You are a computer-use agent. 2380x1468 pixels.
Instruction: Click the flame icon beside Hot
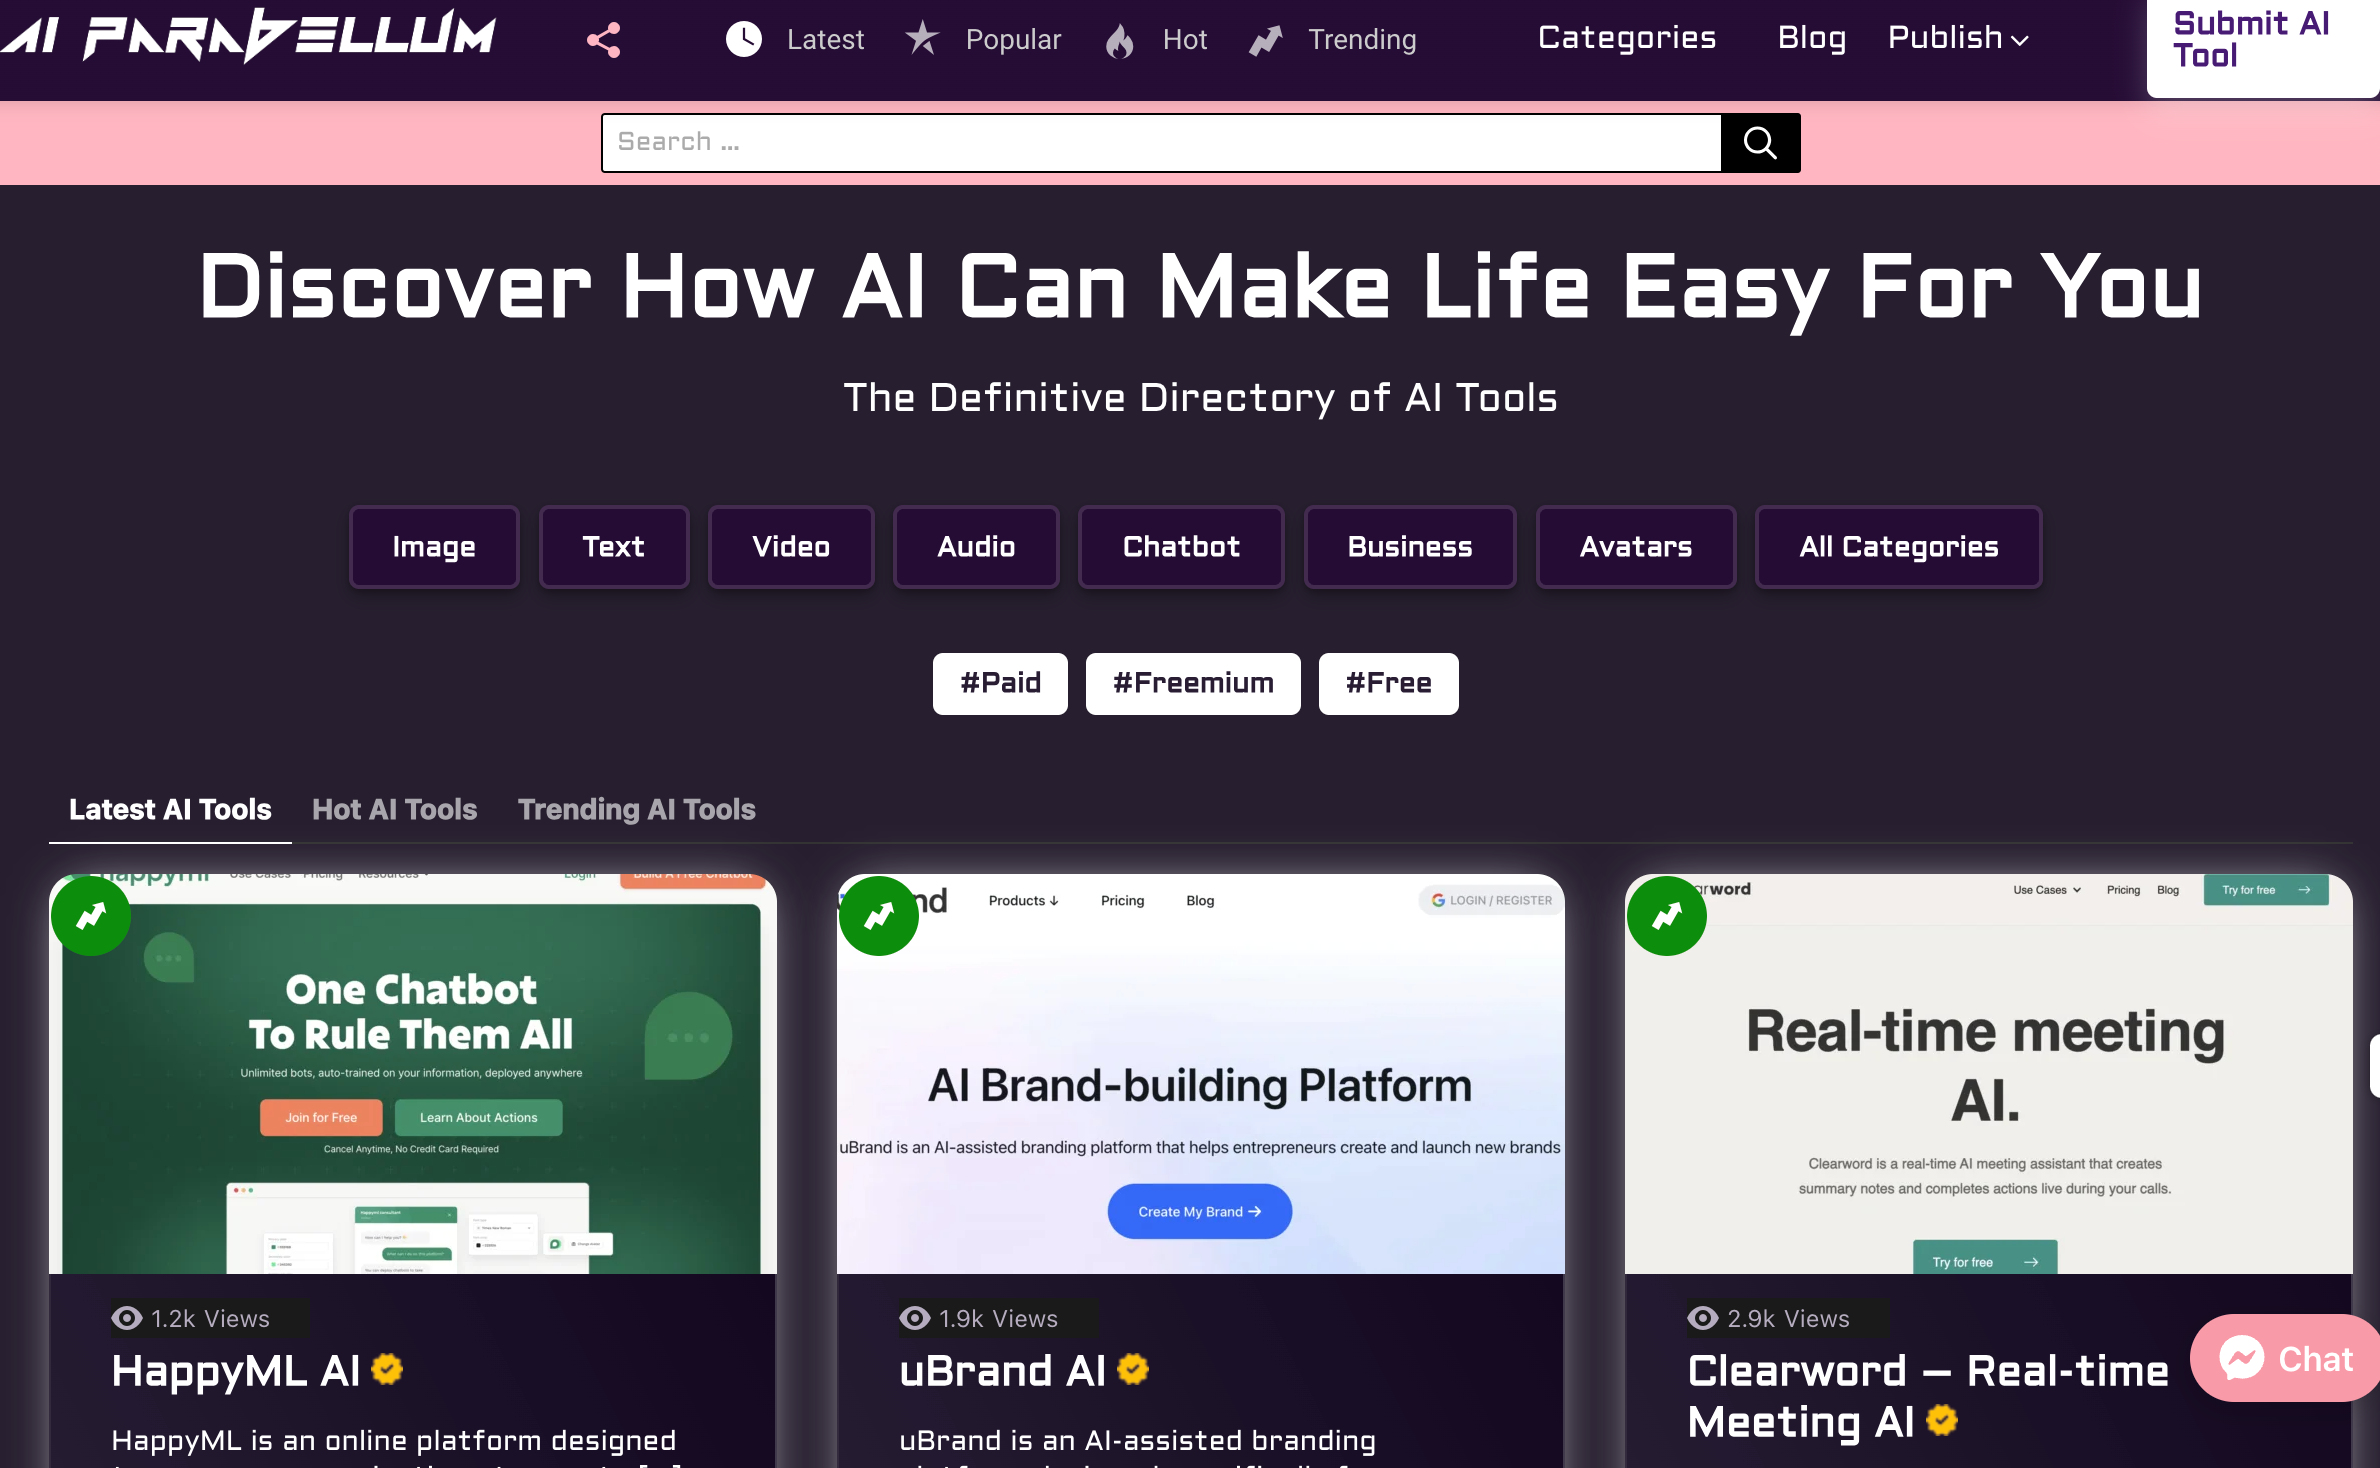coord(1120,41)
